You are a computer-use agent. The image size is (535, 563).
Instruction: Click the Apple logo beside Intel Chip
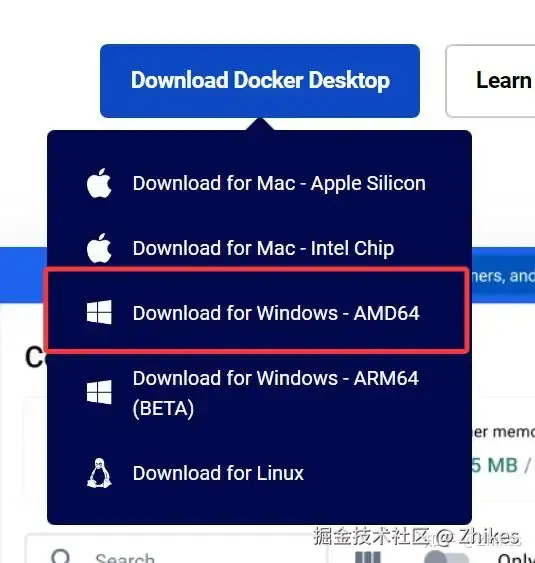(99, 248)
